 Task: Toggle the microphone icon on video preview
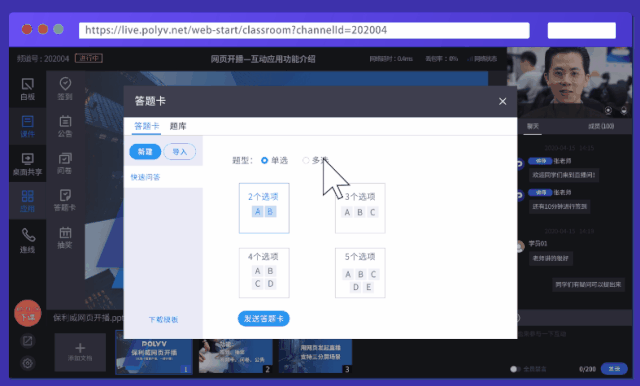[624, 111]
